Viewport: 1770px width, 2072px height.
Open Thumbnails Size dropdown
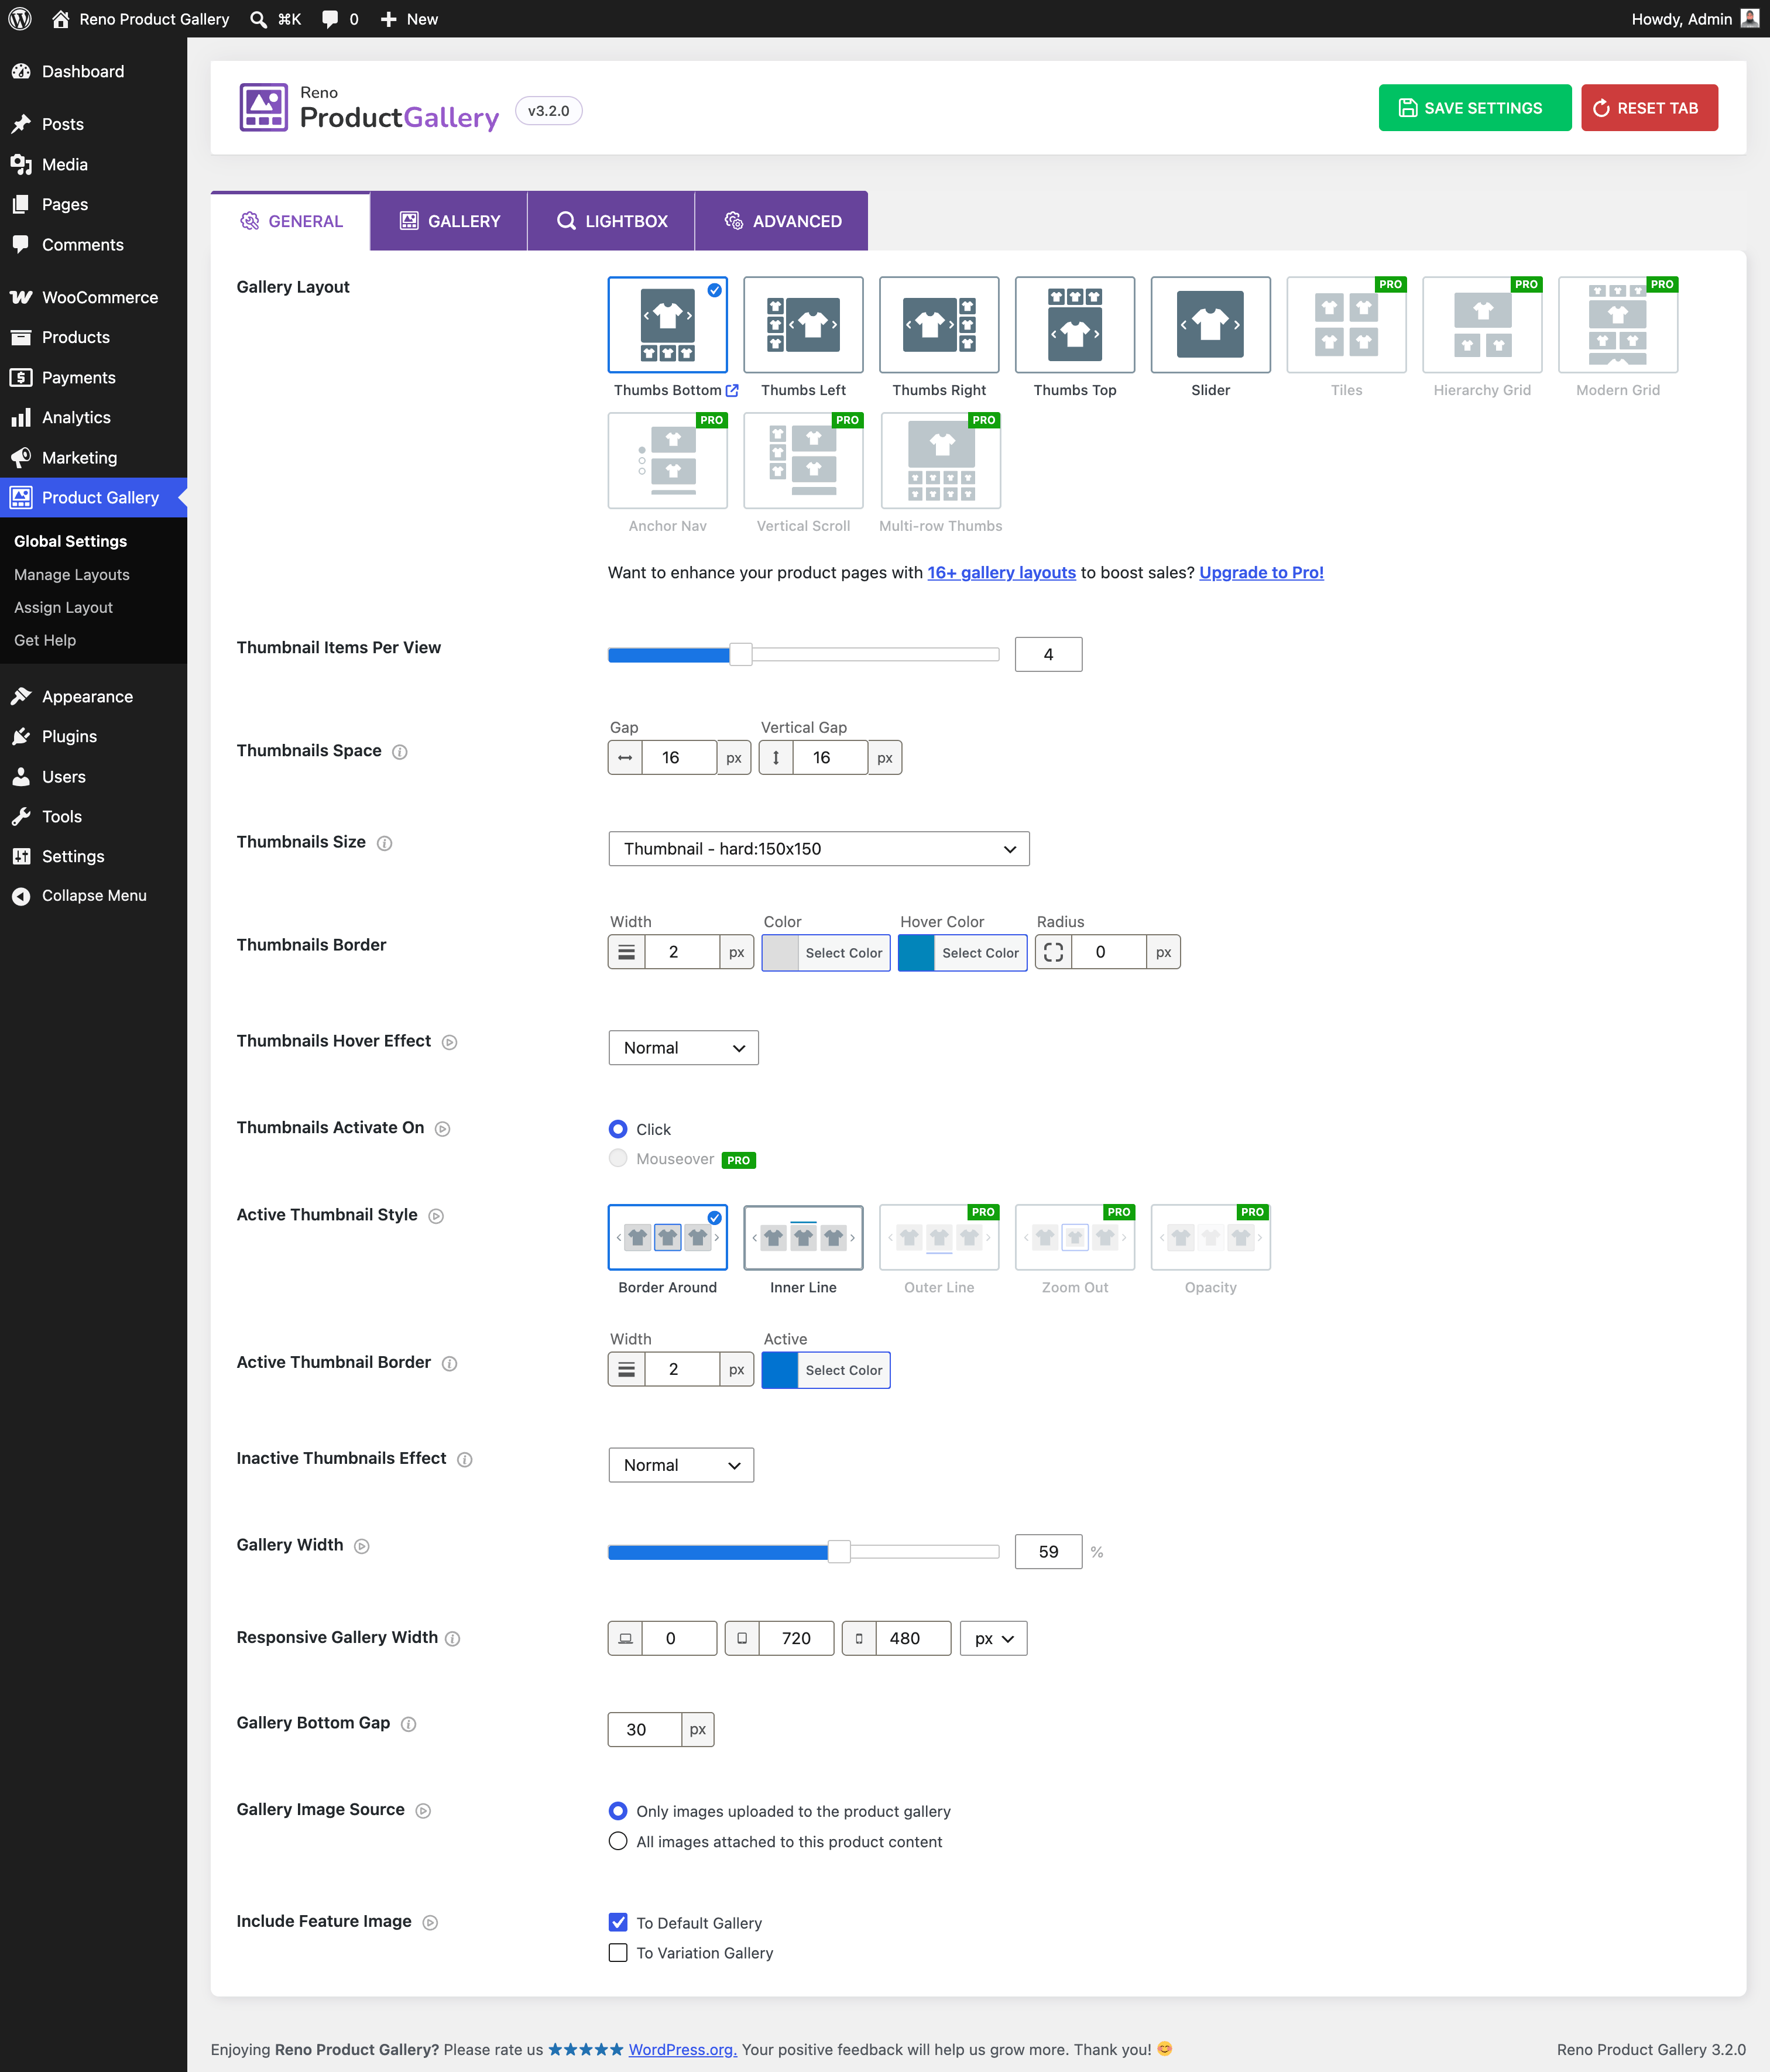(818, 849)
